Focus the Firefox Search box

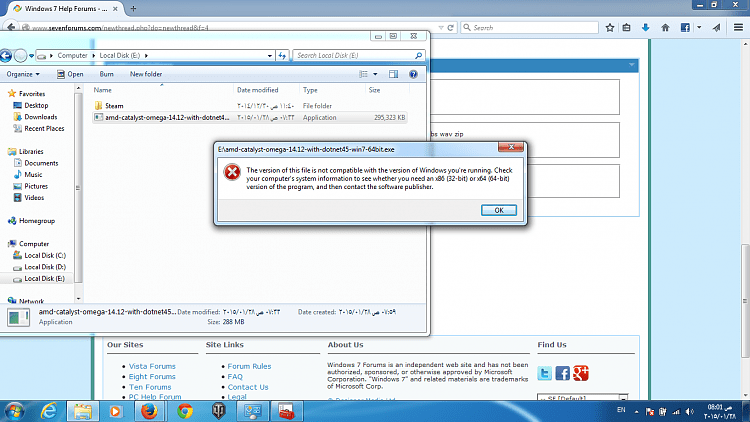[x=530, y=28]
